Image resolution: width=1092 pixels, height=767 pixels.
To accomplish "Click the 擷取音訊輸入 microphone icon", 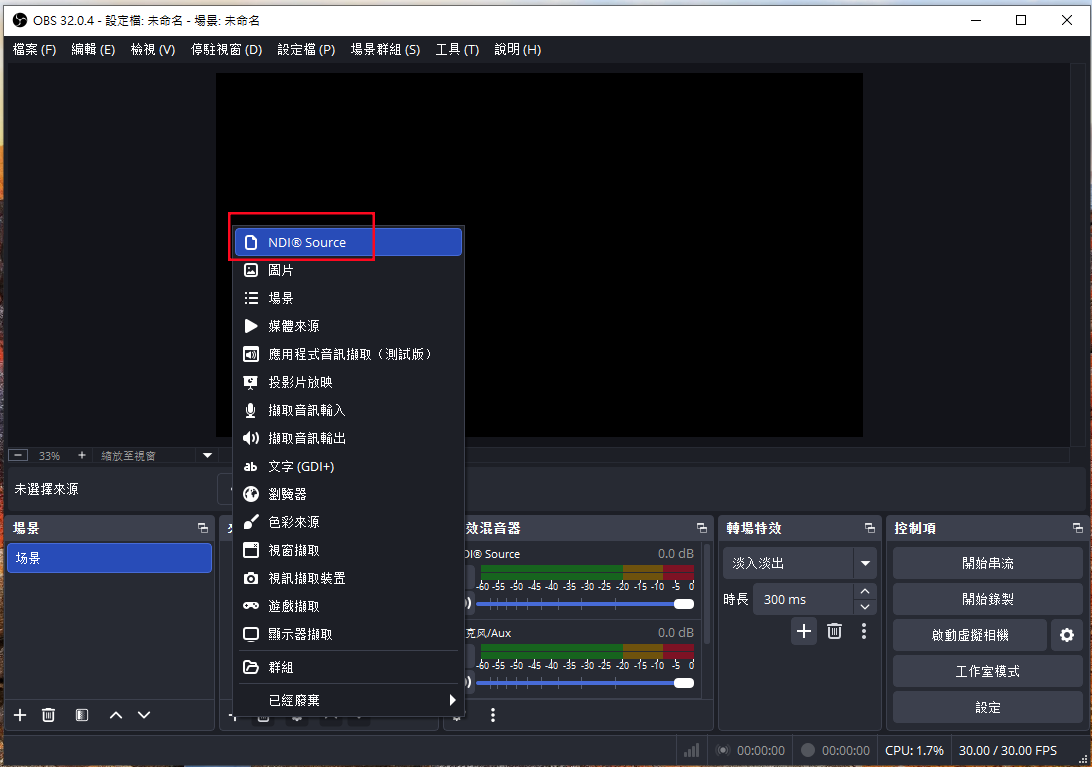I will [x=251, y=410].
